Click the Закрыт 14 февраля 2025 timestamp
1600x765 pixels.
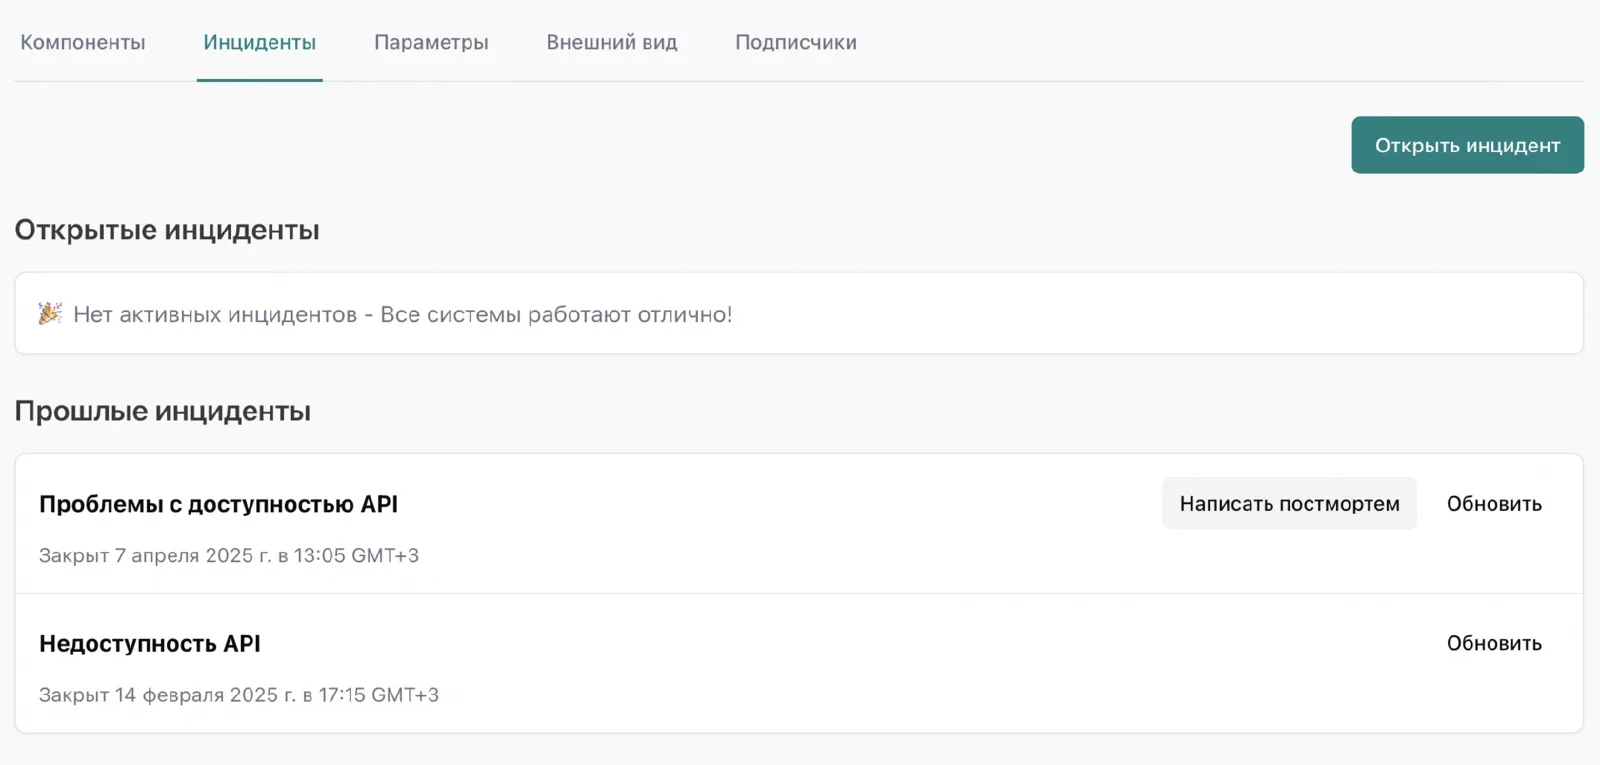pos(239,694)
